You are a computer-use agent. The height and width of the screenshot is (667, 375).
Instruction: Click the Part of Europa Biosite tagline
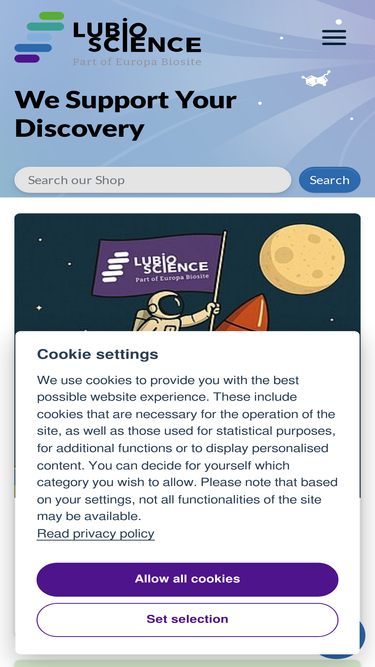(137, 62)
